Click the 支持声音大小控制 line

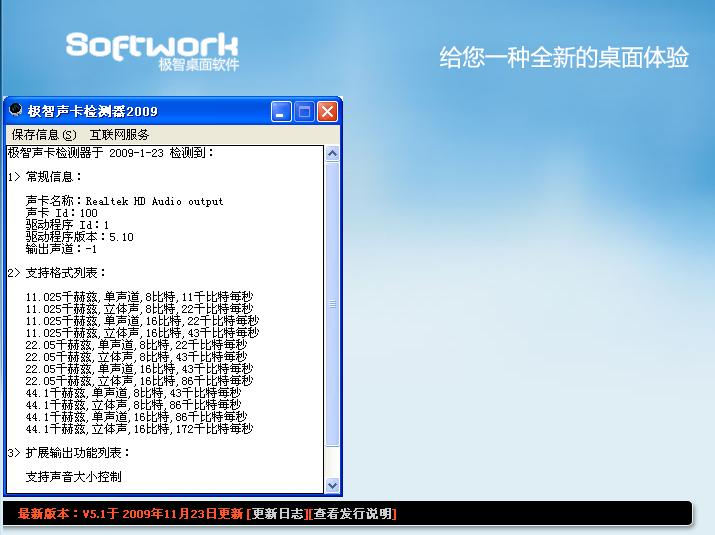pos(73,477)
